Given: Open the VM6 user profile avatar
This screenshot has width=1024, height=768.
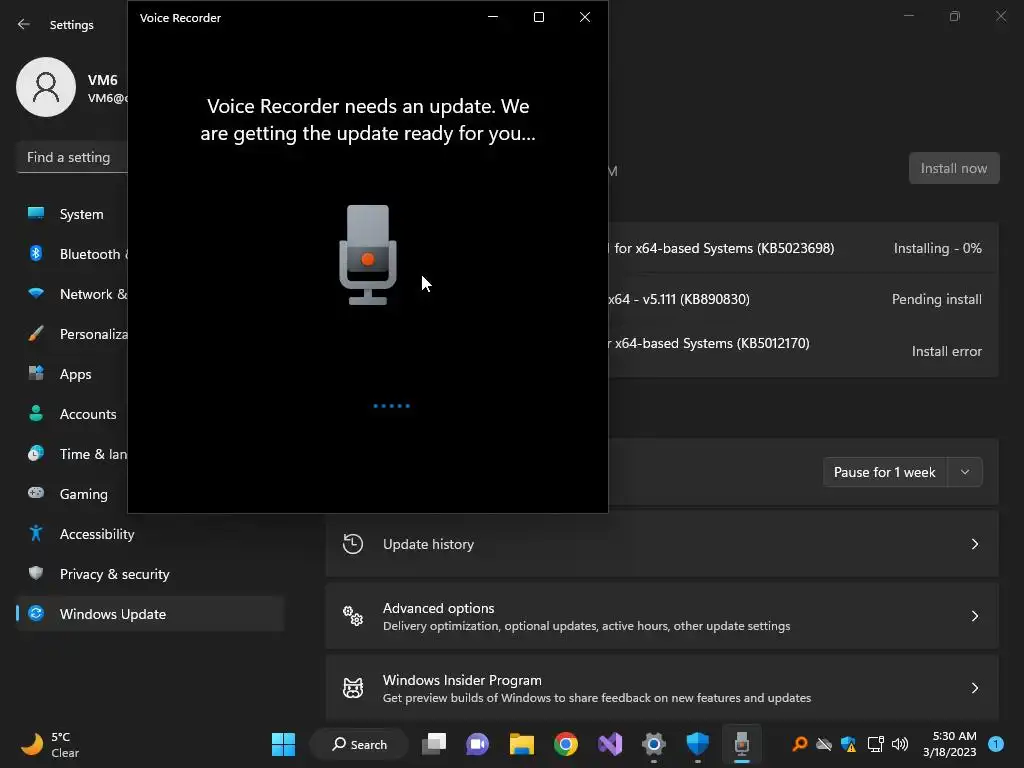Looking at the screenshot, I should pos(46,87).
